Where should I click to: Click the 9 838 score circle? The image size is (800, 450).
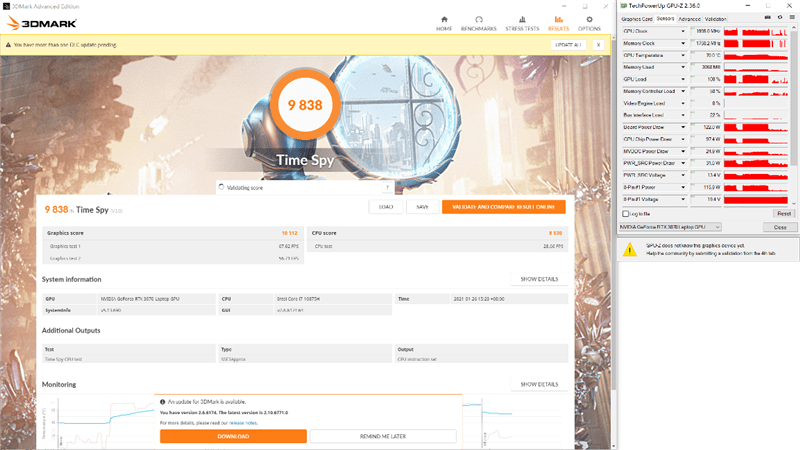click(305, 105)
